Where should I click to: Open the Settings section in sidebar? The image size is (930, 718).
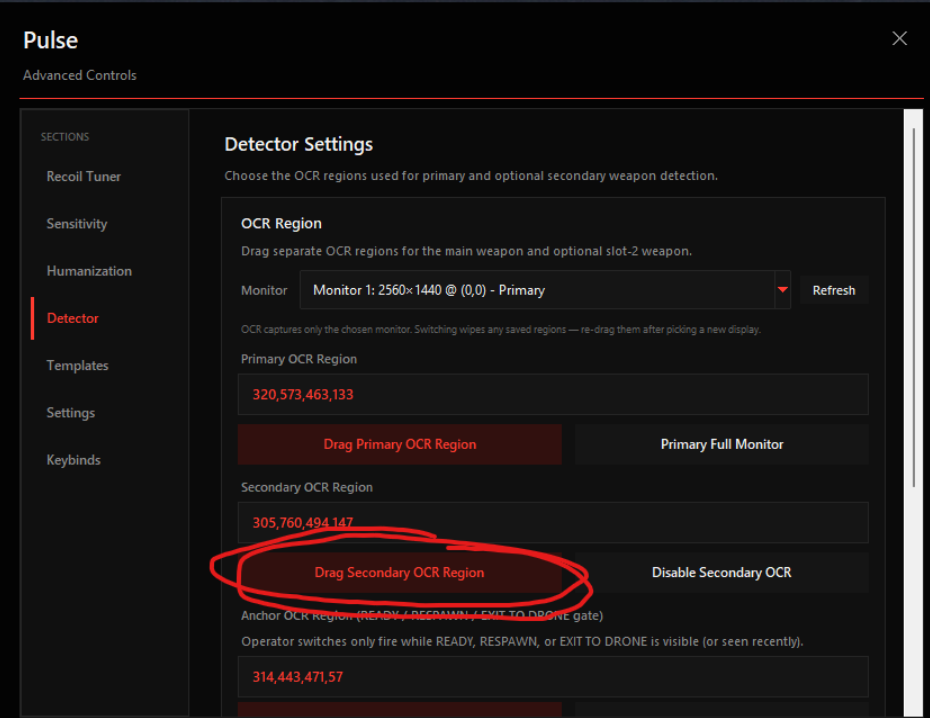coord(71,413)
